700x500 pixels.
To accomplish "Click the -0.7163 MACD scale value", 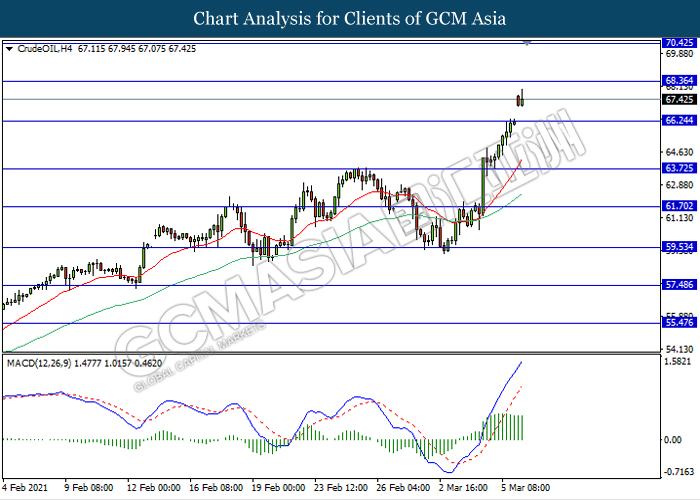I will click(x=679, y=472).
